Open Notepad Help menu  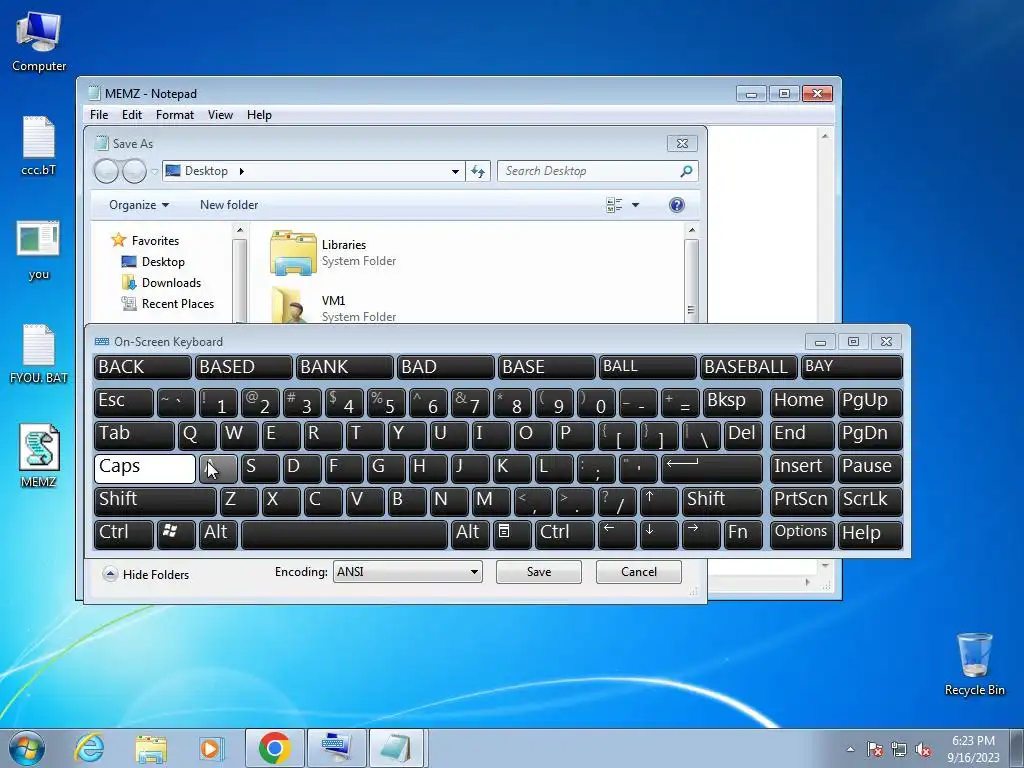coord(259,115)
